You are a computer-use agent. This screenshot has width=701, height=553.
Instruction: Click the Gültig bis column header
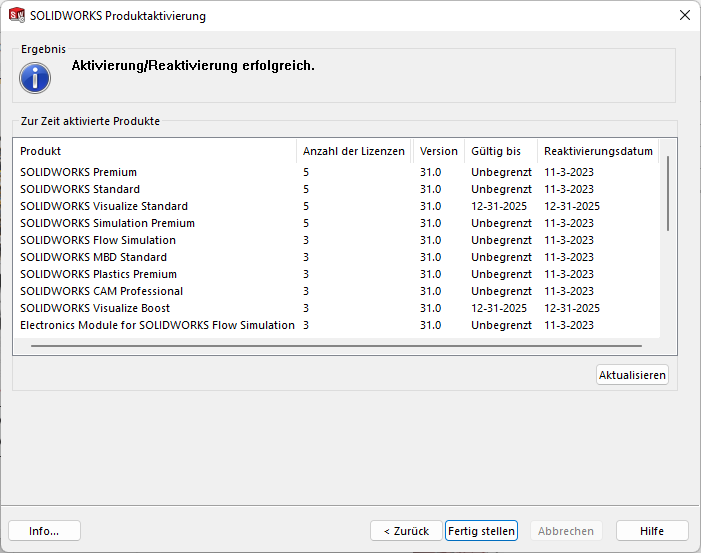pyautogui.click(x=496, y=151)
